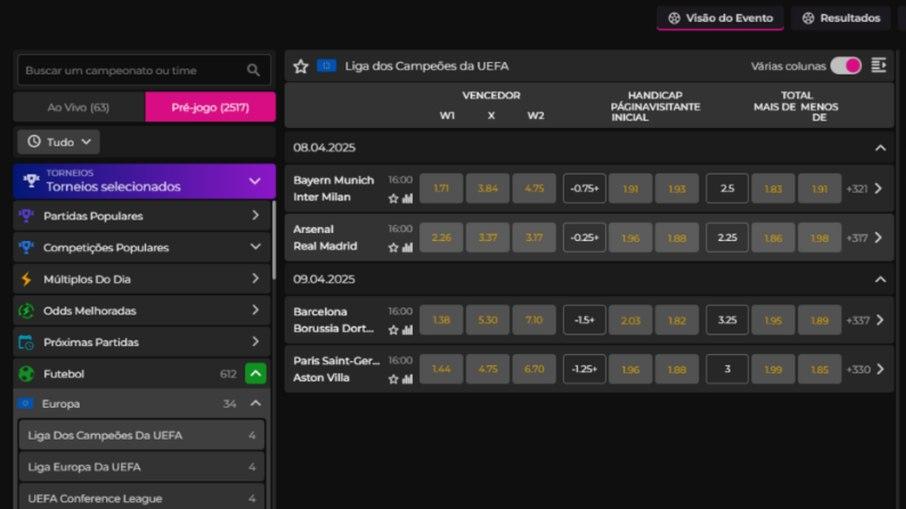Open more markets arrow for Bayern Munich match
The height and width of the screenshot is (509, 906).
879,188
